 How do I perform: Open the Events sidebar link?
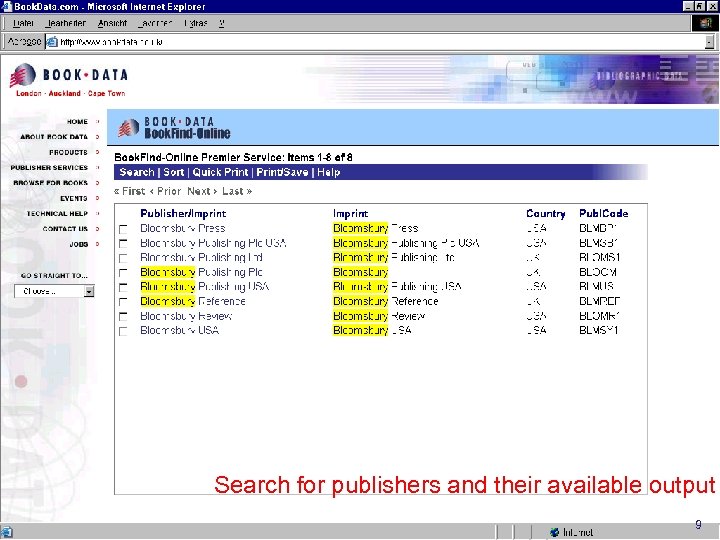[x=73, y=198]
